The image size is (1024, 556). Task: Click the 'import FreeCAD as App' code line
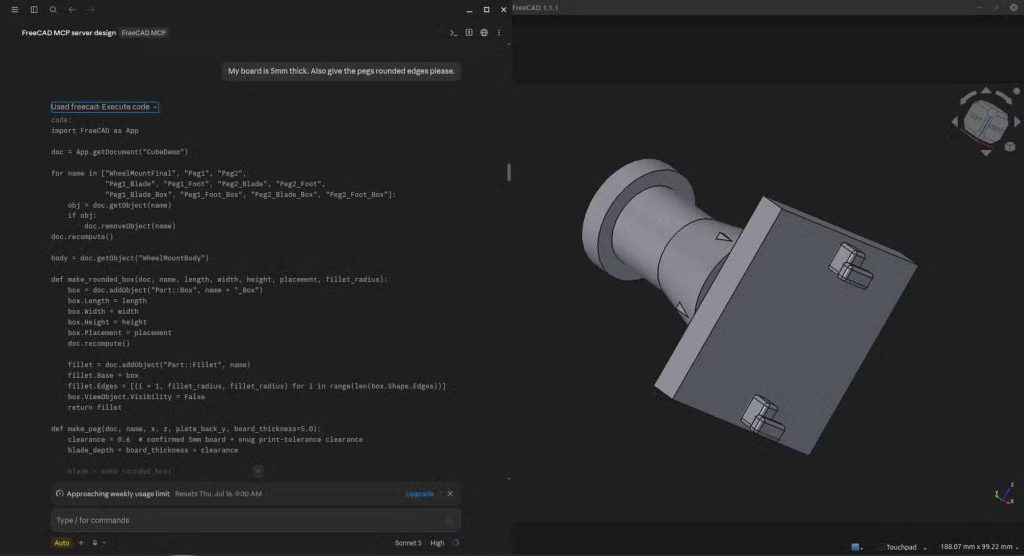[95, 130]
